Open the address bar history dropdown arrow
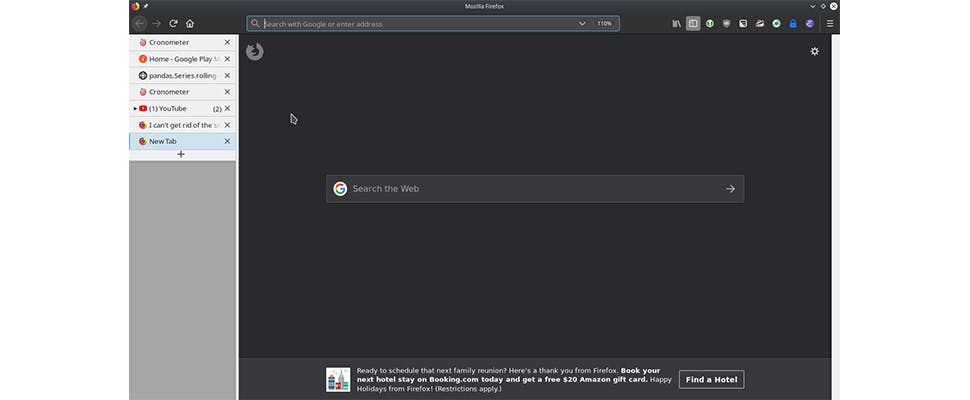This screenshot has height=400, width=970. (582, 23)
